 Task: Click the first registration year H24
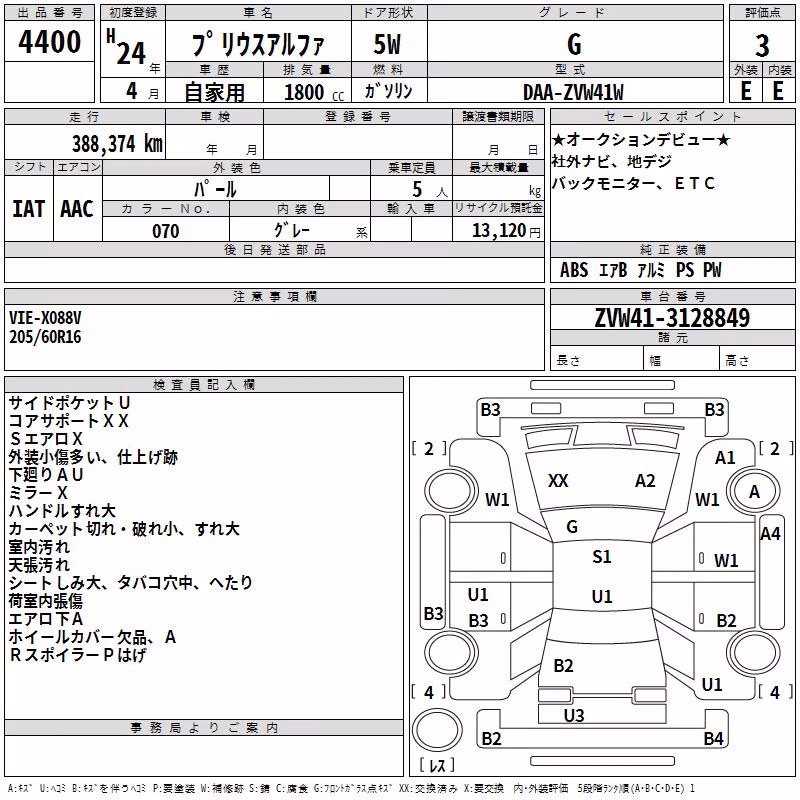[x=126, y=48]
